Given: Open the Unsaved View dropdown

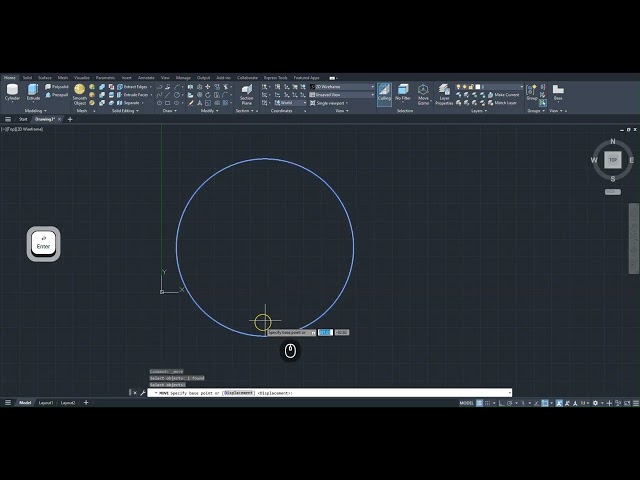Looking at the screenshot, I should coord(342,95).
